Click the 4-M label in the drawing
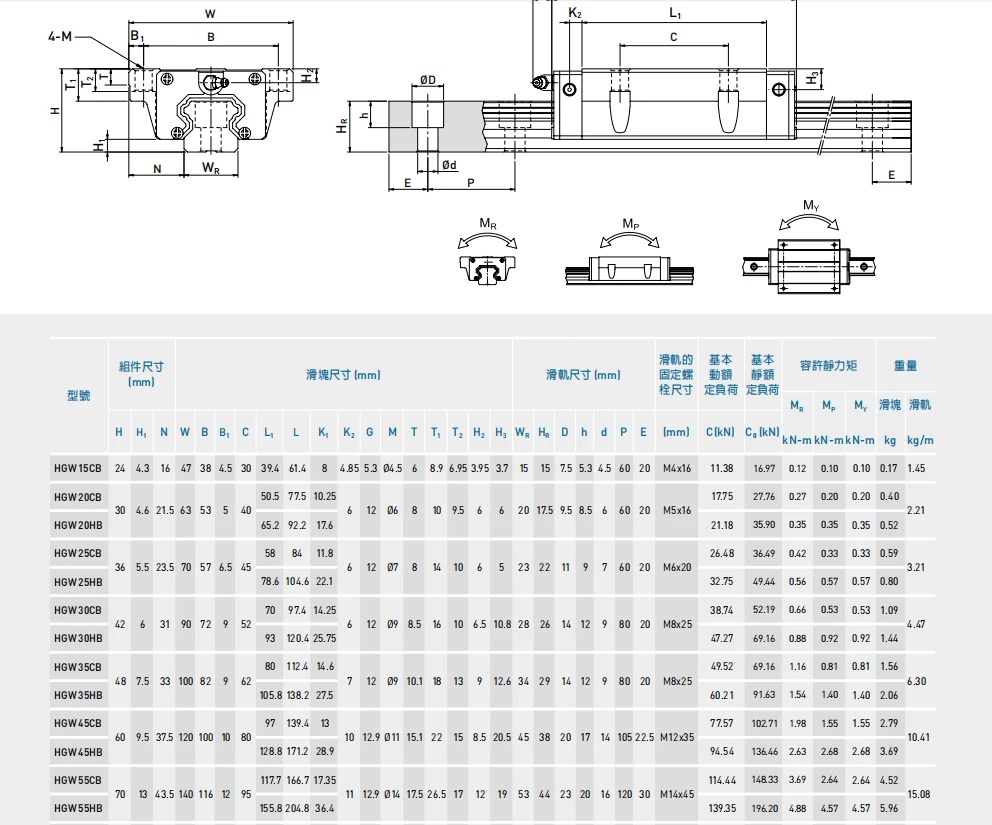Screen dimensions: 992x825 60,37
